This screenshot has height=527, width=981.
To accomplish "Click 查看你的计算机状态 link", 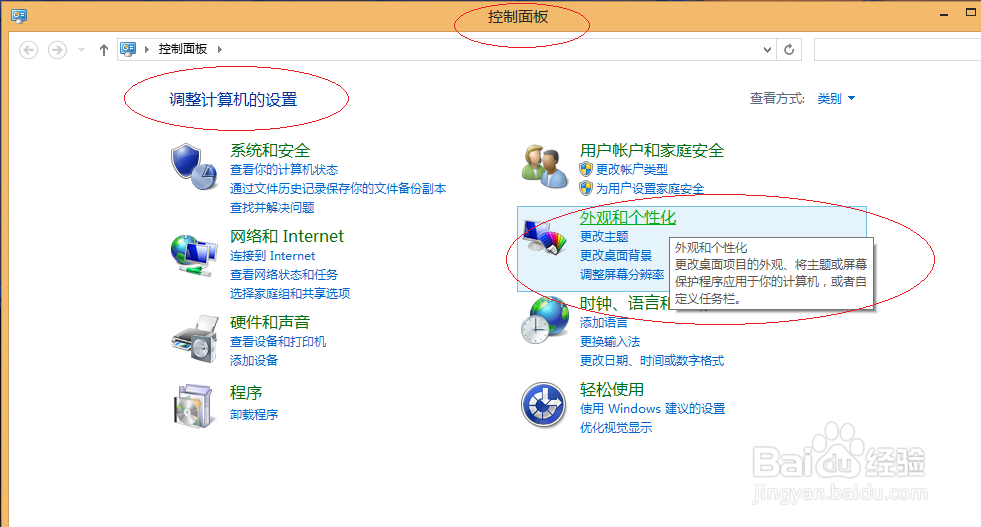I will 284,170.
